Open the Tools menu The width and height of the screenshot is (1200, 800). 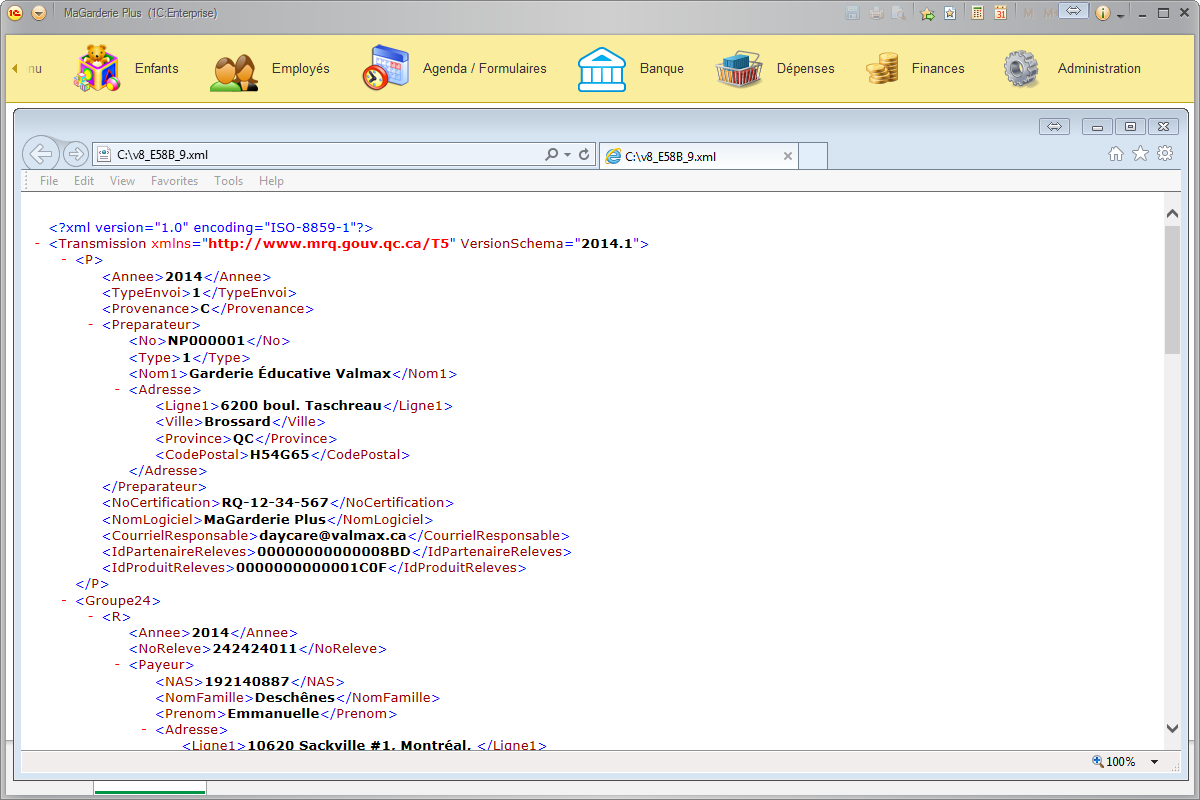click(x=228, y=181)
